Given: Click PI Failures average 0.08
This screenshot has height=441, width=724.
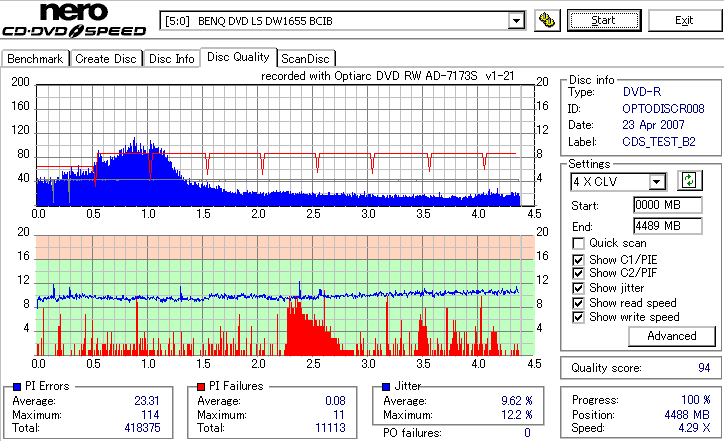Looking at the screenshot, I should click(335, 401).
